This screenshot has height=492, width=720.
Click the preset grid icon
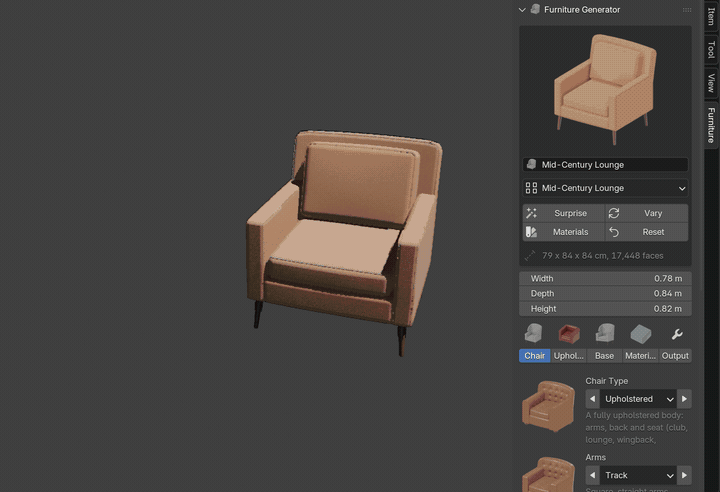pos(531,188)
